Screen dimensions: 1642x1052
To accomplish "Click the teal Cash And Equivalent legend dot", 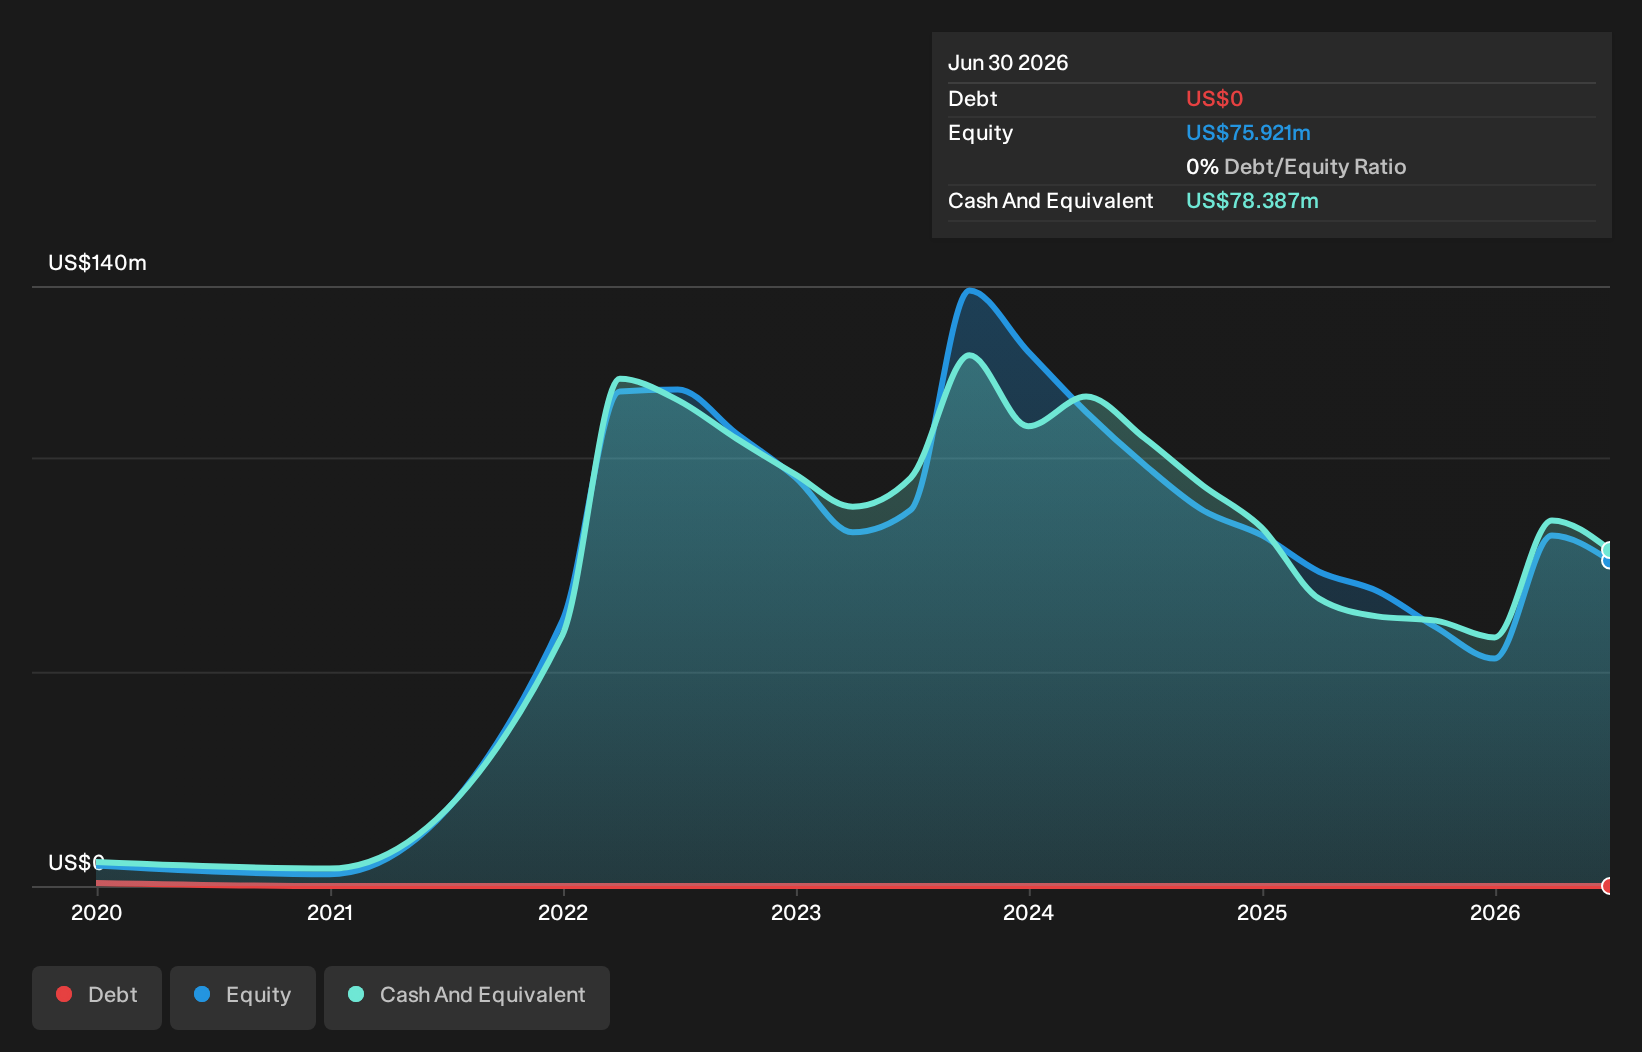I will [356, 994].
